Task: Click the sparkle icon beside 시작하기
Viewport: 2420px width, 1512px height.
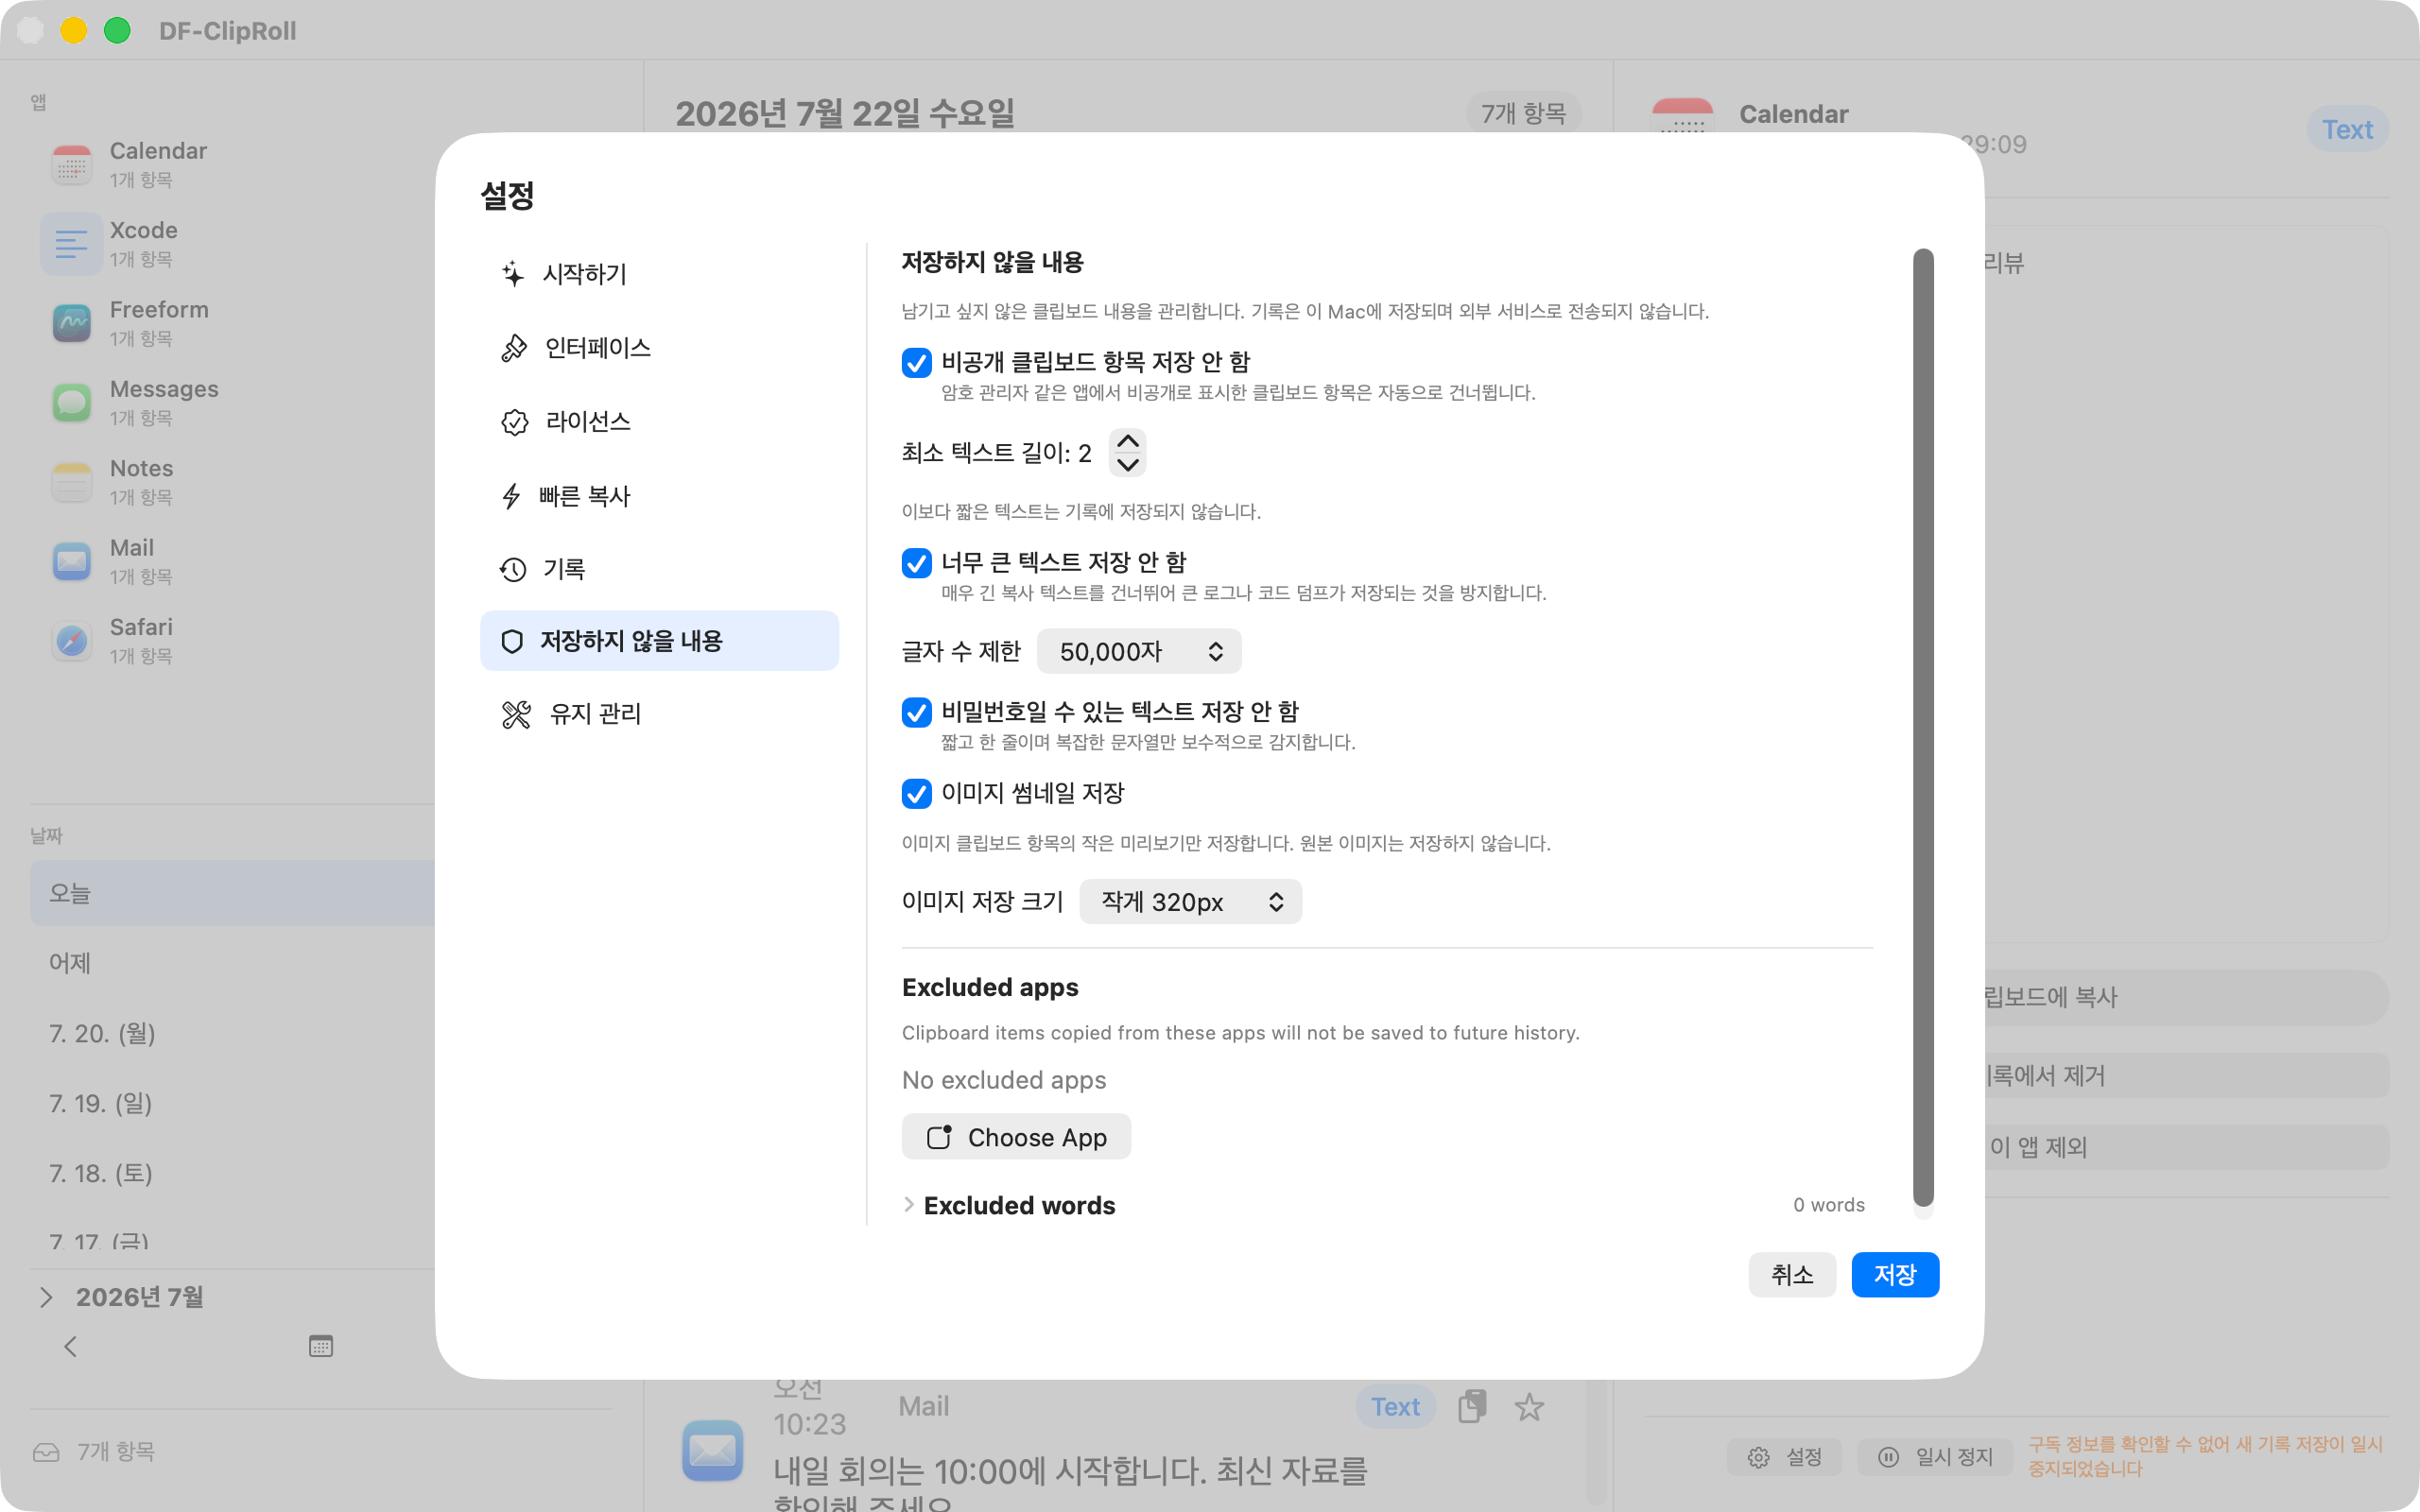Action: (x=513, y=274)
